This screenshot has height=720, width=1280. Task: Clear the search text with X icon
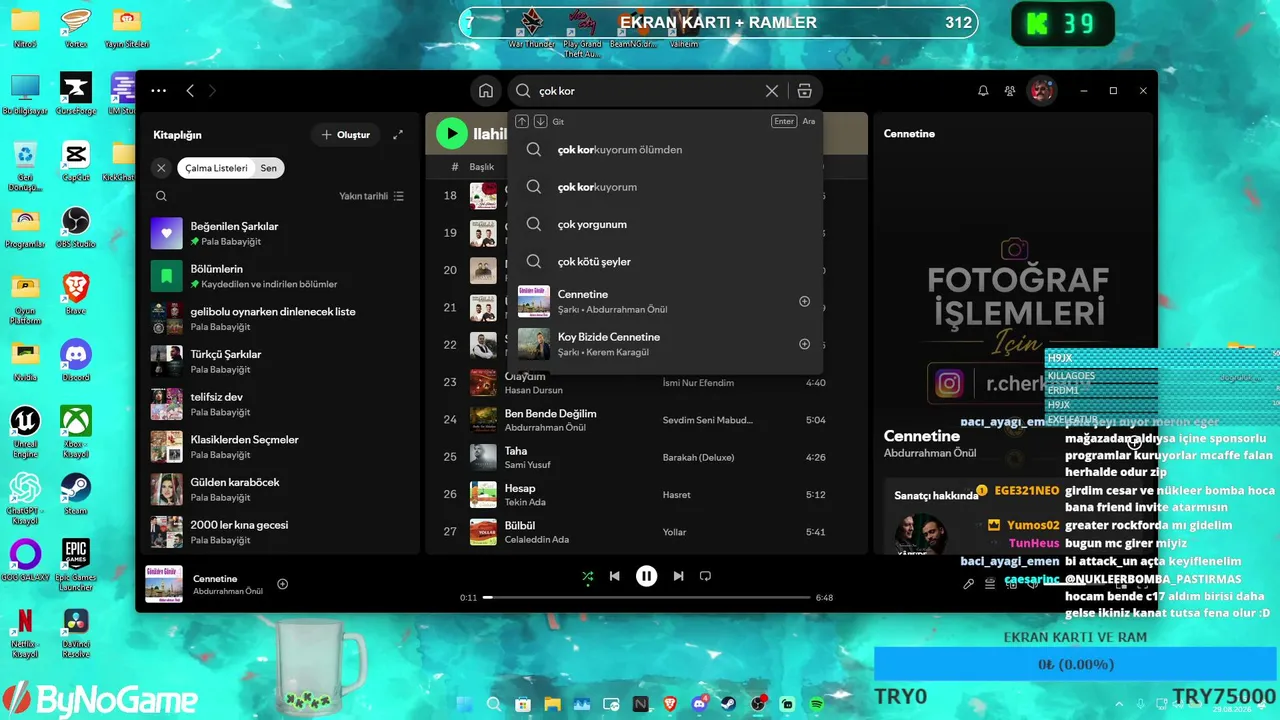coord(772,91)
